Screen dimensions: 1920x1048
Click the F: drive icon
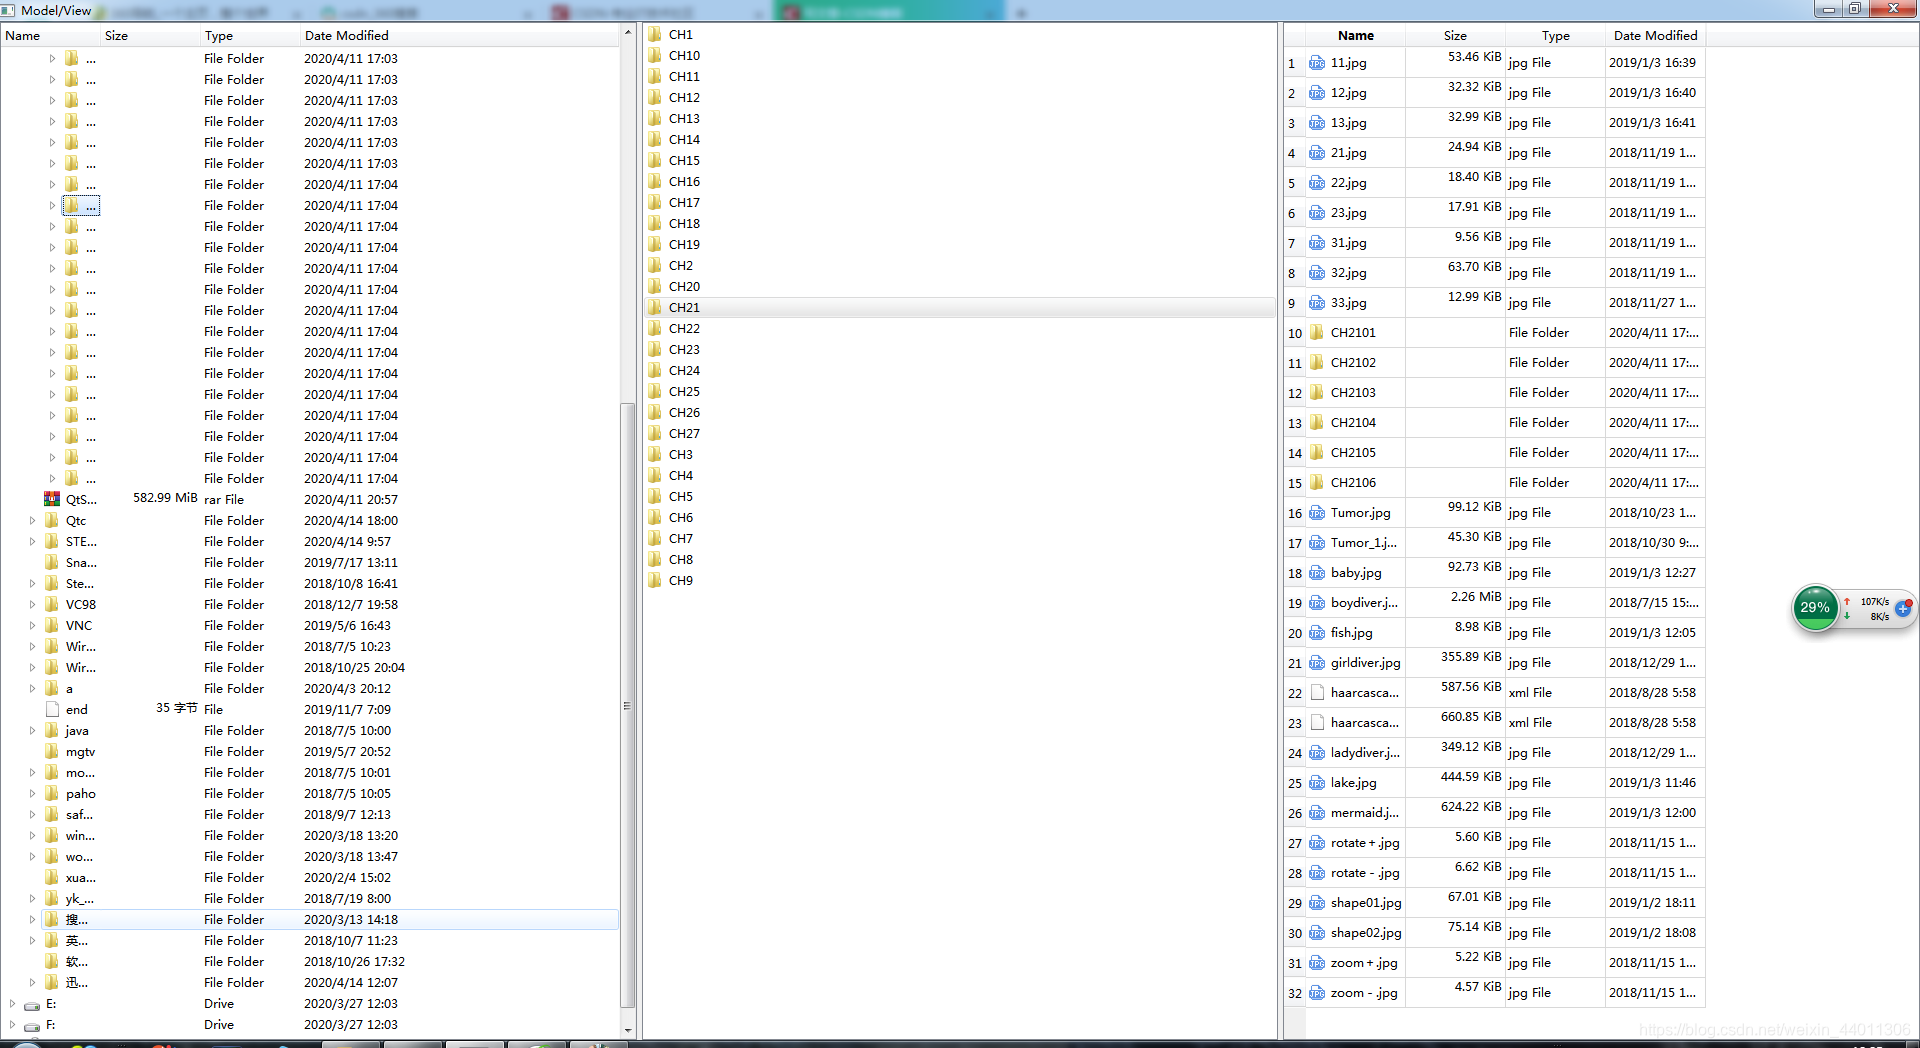[32, 1025]
